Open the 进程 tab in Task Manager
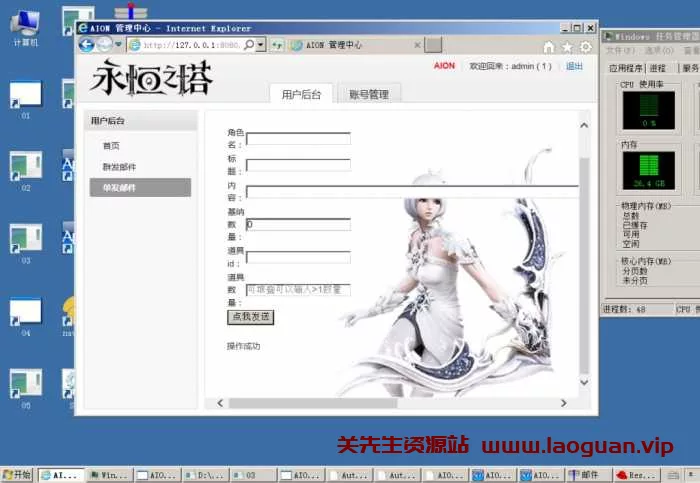Screen dimensions: 700x483 pos(657,68)
